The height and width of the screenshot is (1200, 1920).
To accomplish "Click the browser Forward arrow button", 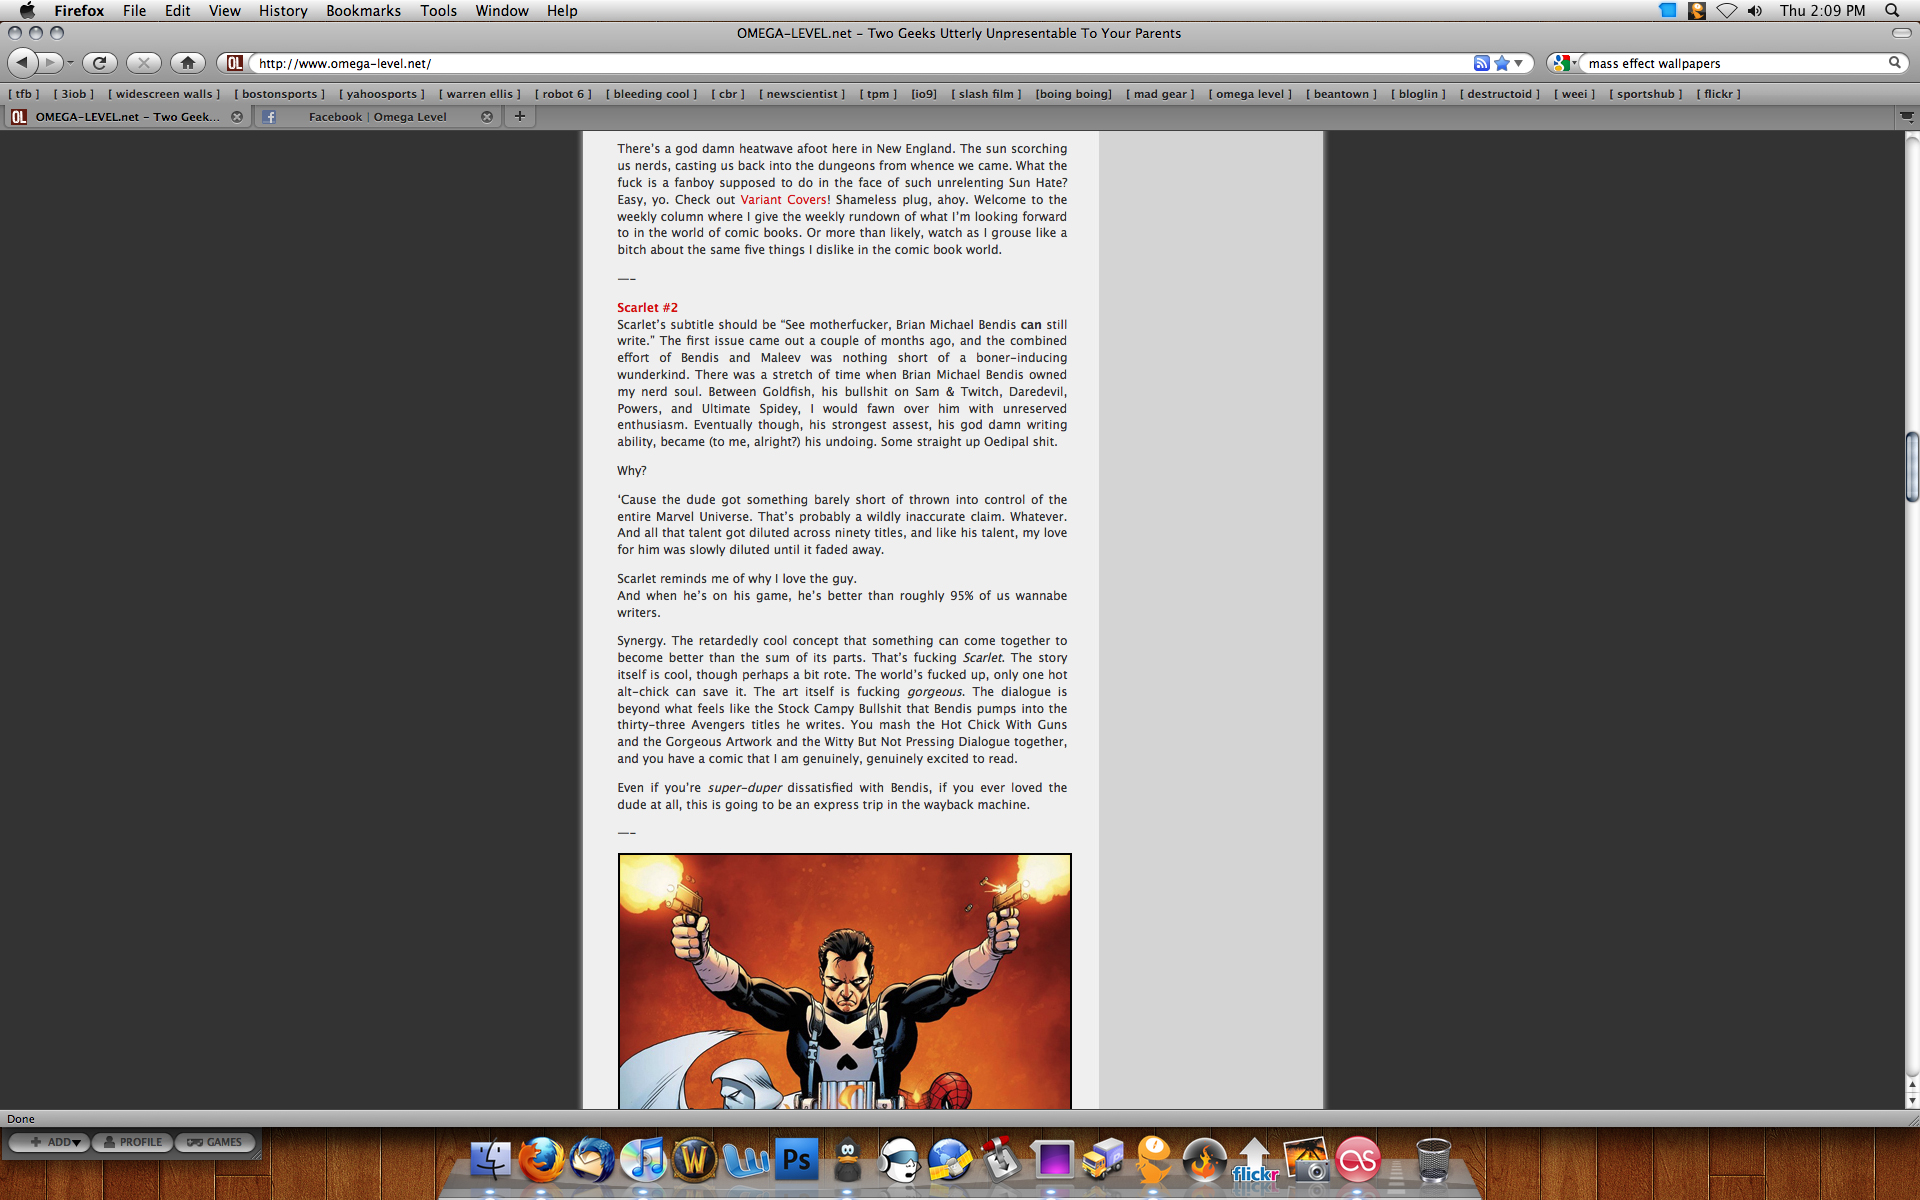I will point(50,63).
